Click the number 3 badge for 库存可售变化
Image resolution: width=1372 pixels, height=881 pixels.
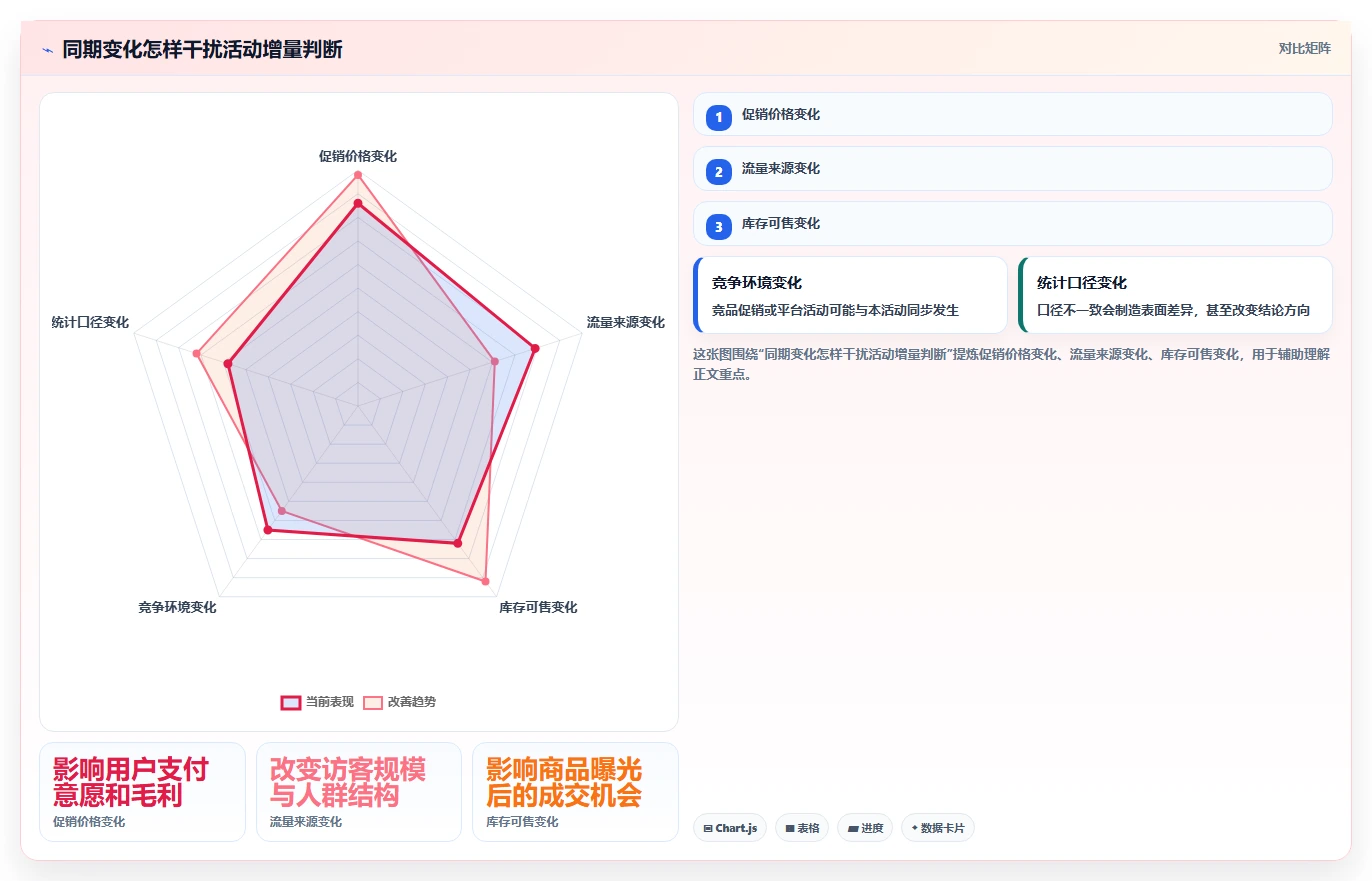718,226
